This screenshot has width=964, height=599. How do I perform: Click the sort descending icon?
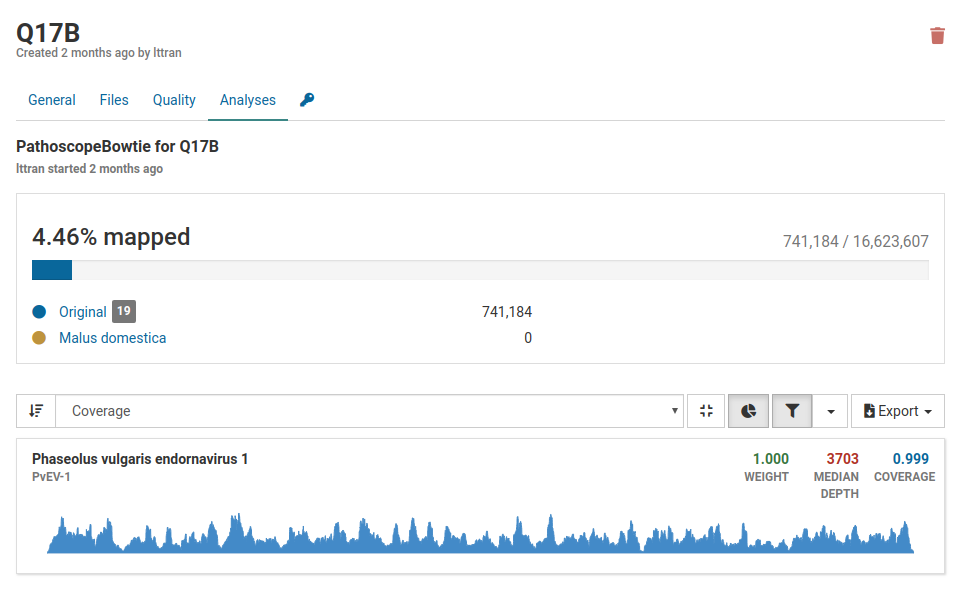click(x=36, y=411)
